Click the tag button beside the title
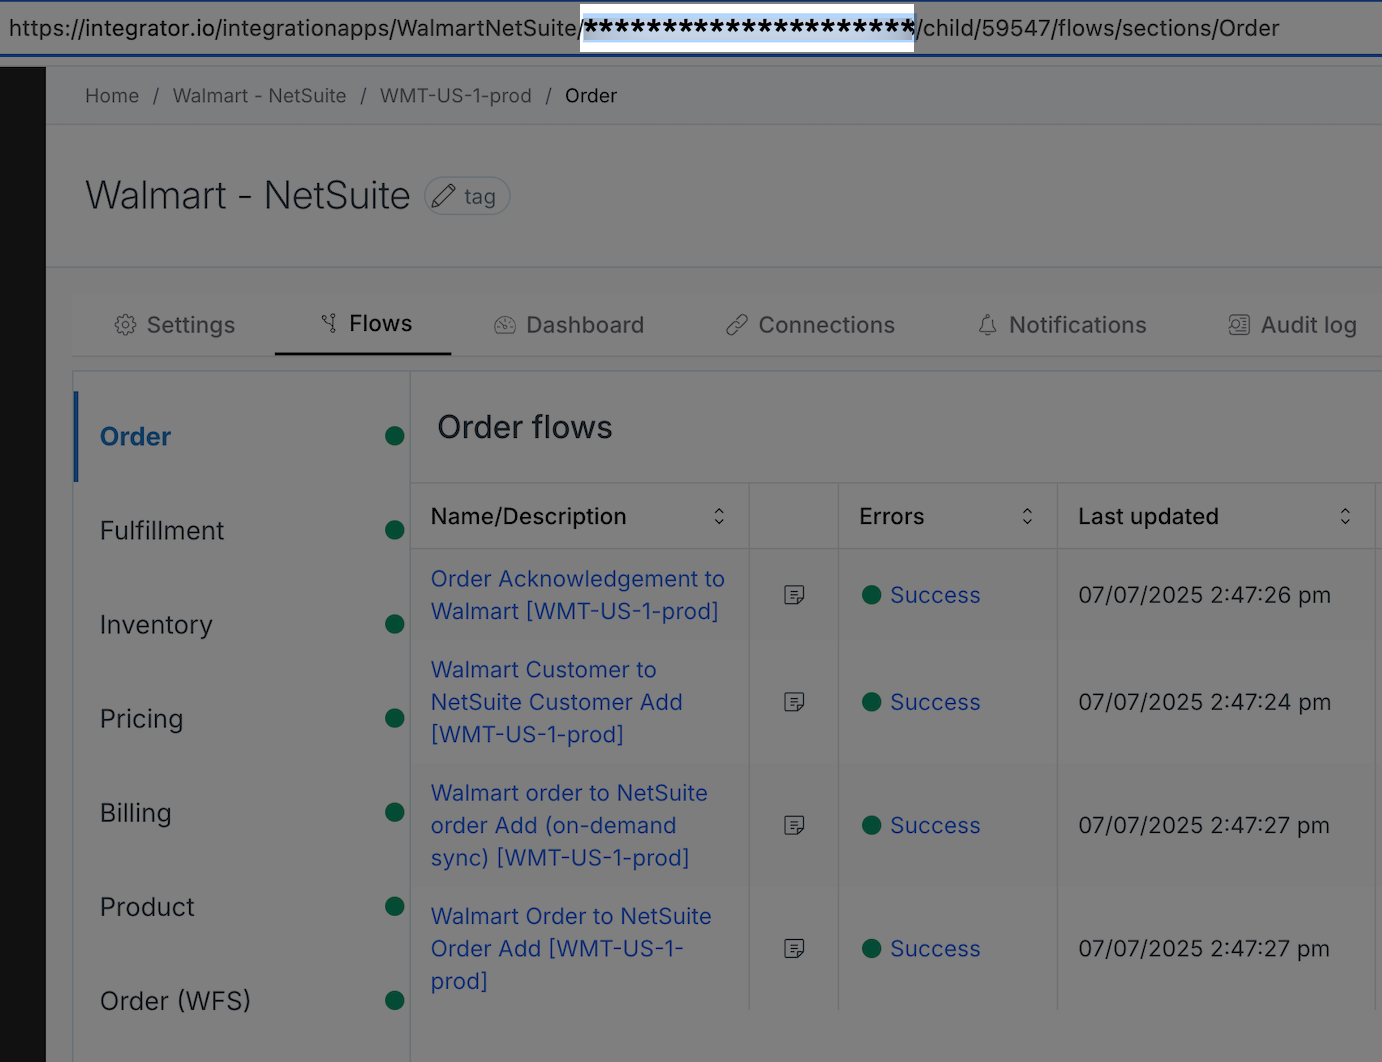 click(x=467, y=196)
